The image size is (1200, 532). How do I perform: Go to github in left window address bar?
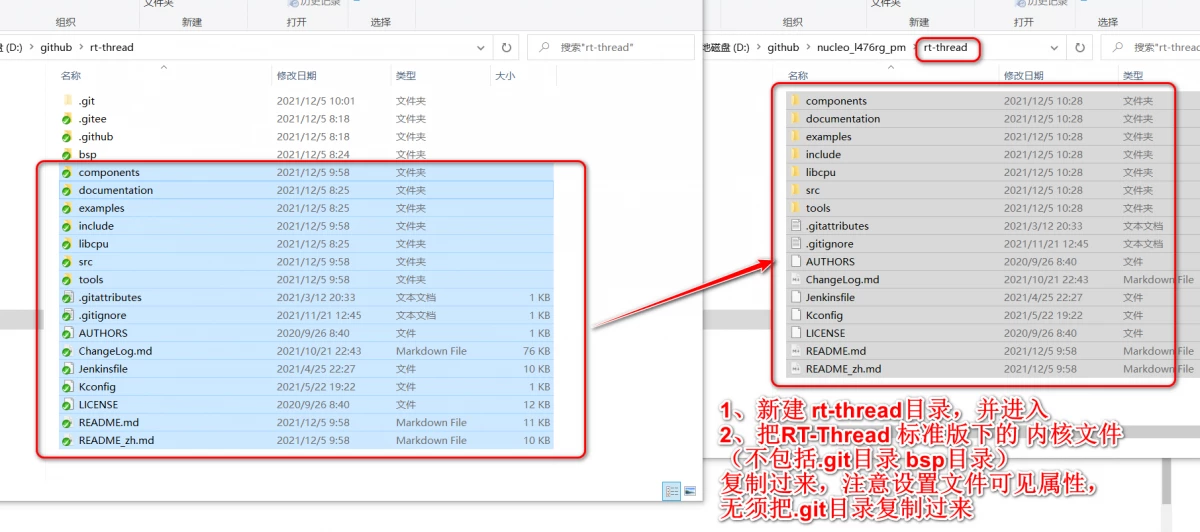tap(55, 47)
